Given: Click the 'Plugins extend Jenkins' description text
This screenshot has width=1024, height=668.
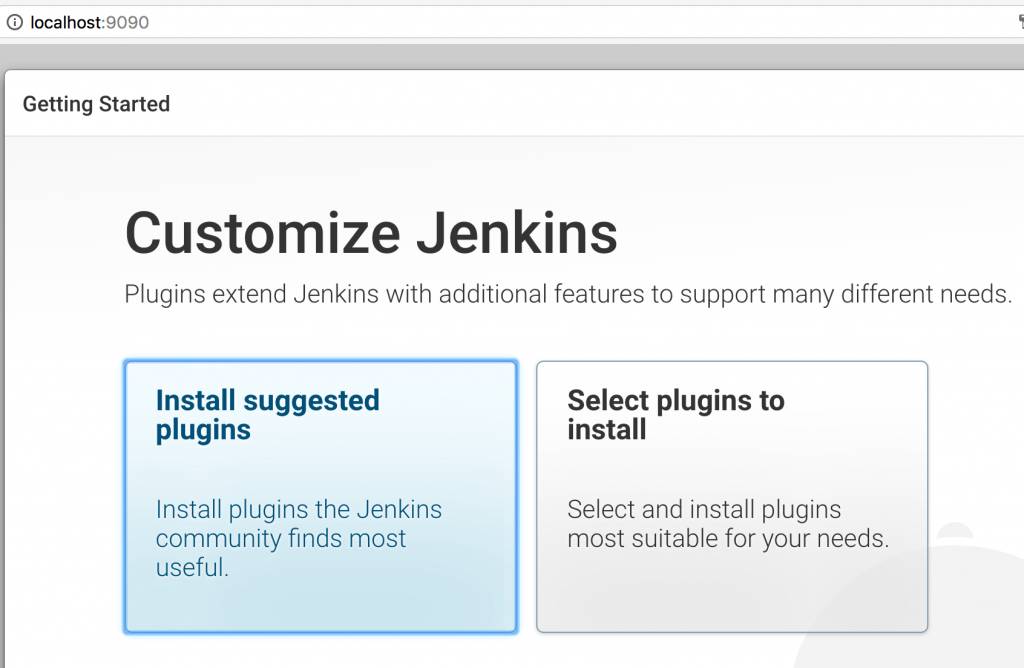Looking at the screenshot, I should tap(568, 294).
